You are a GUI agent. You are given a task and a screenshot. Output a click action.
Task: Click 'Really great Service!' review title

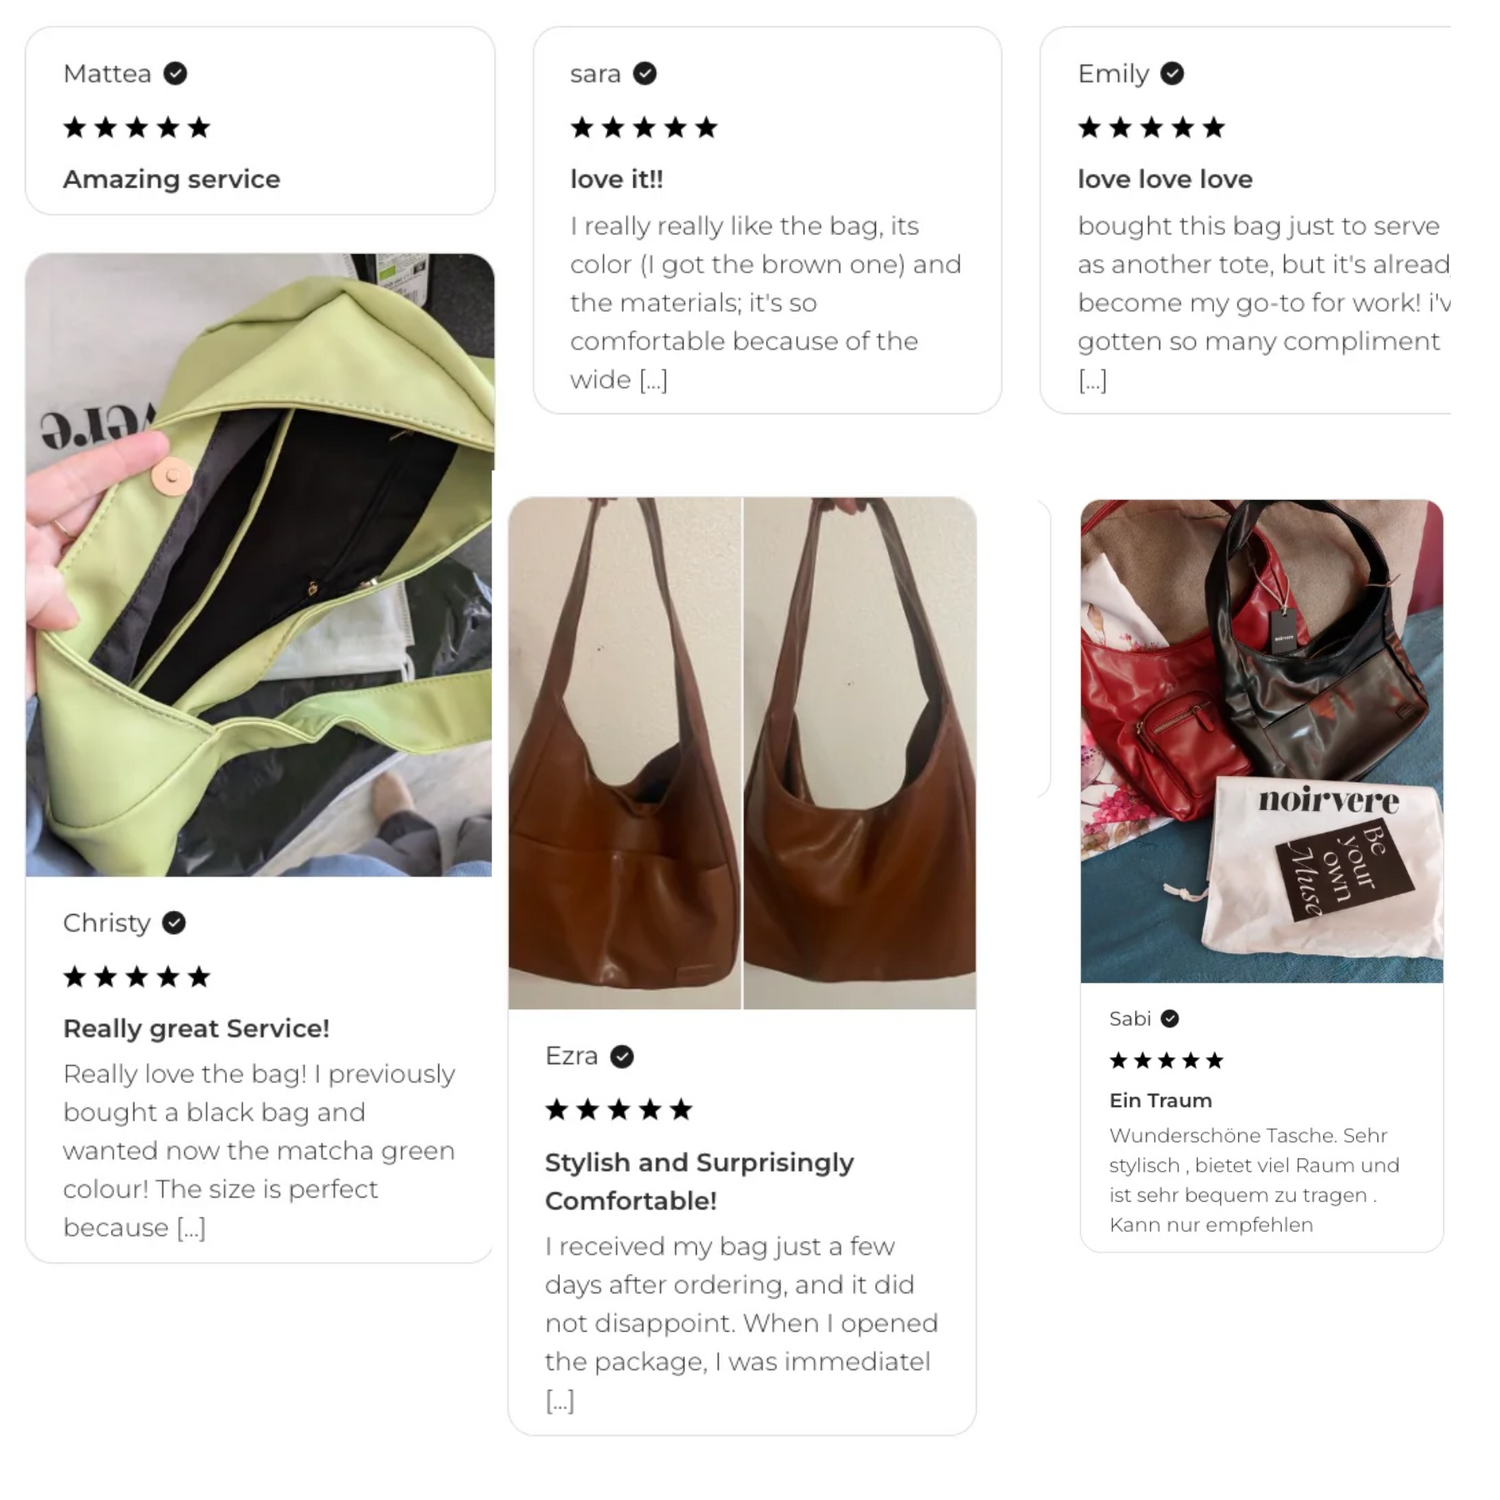196,1029
